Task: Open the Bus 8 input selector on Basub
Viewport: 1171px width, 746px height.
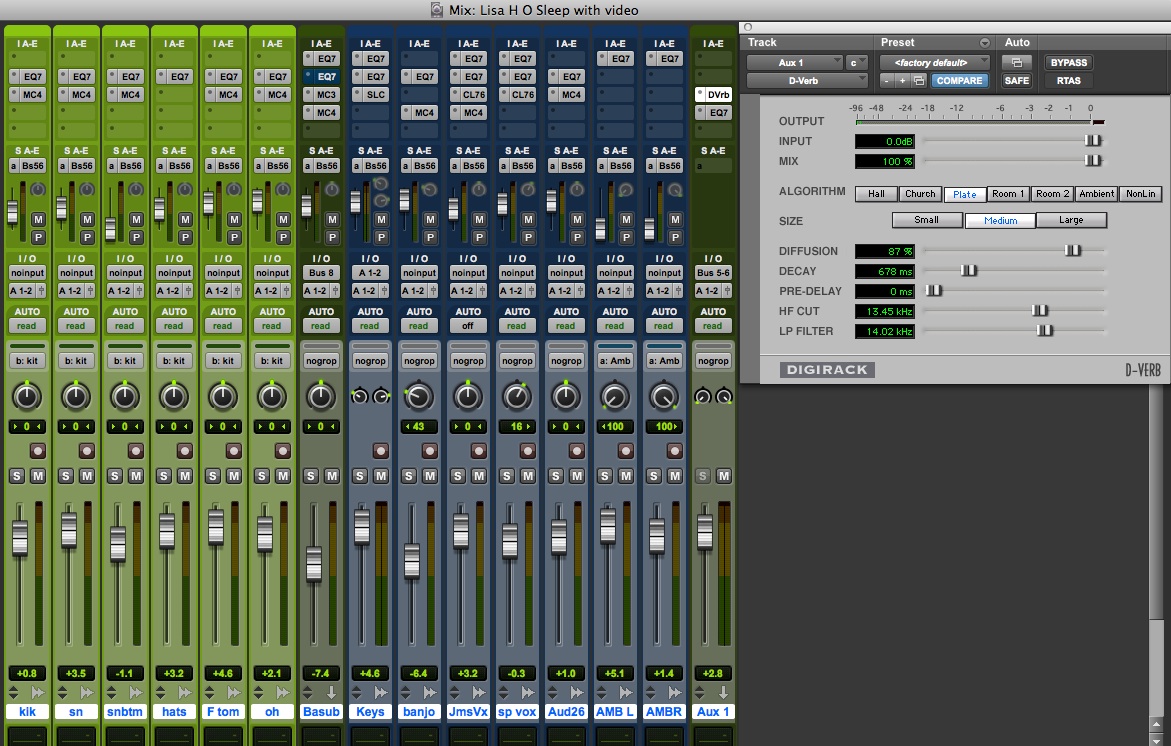Action: coord(321,273)
